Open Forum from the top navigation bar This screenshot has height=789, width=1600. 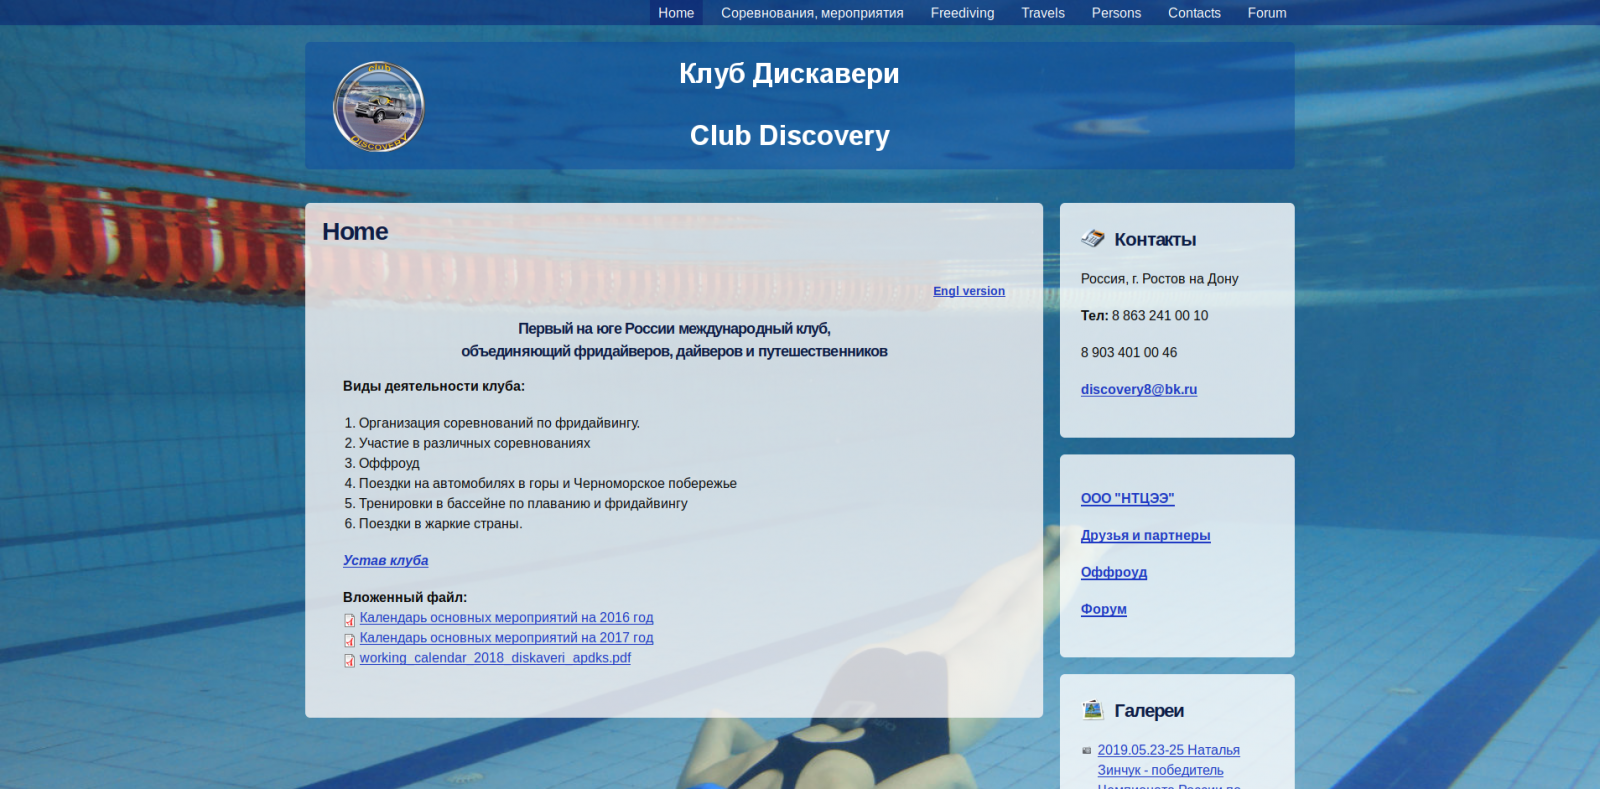point(1267,13)
